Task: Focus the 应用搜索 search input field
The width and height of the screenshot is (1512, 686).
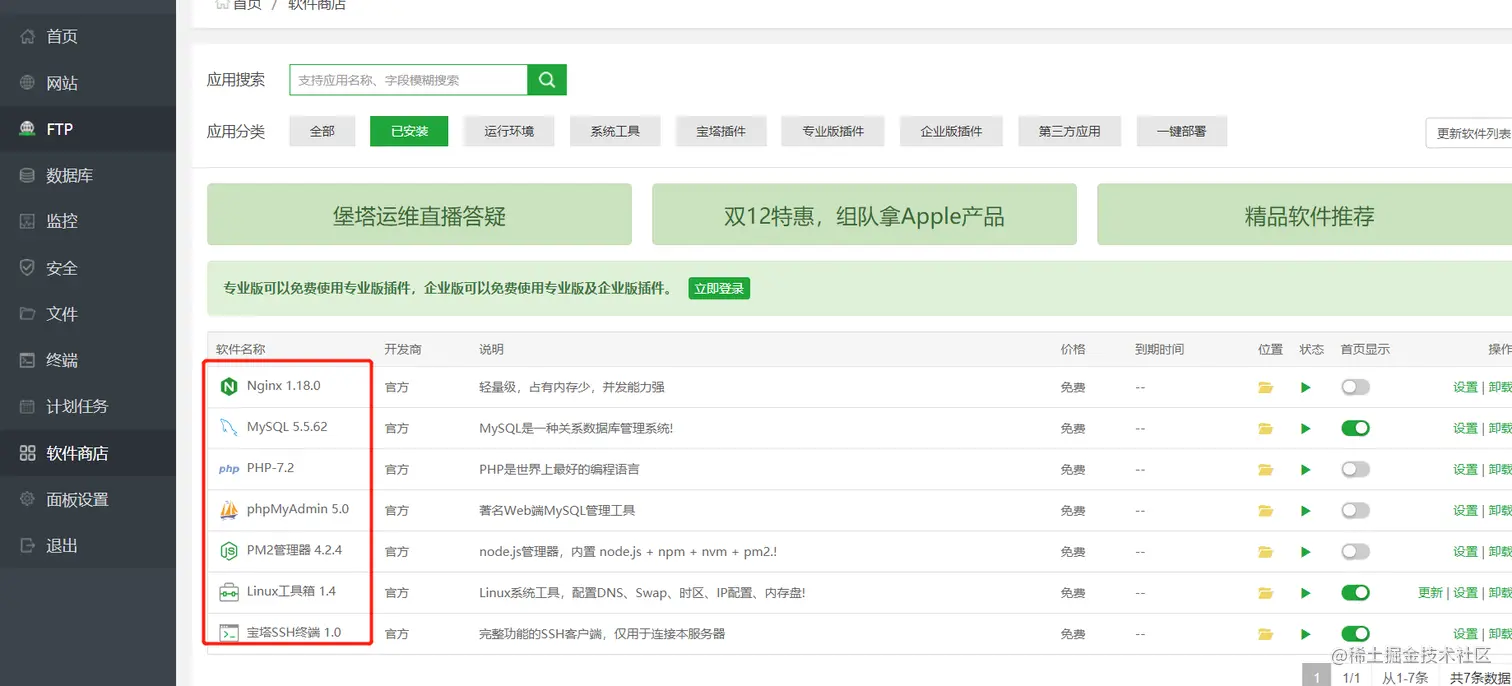Action: [x=408, y=80]
